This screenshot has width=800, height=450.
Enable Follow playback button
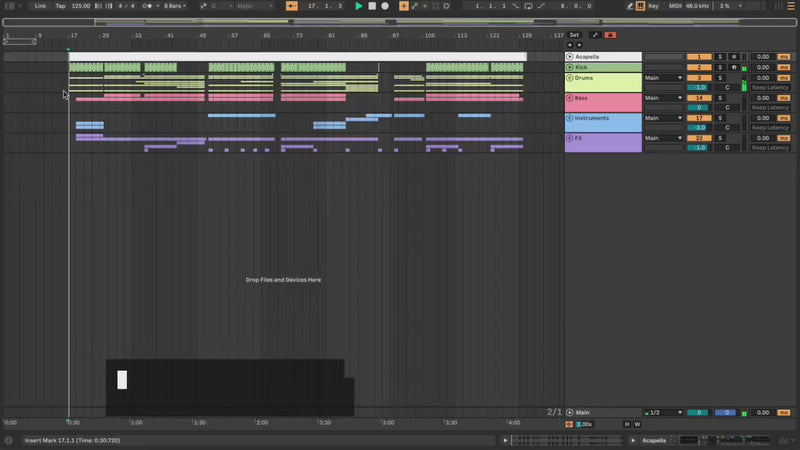pyautogui.click(x=291, y=6)
